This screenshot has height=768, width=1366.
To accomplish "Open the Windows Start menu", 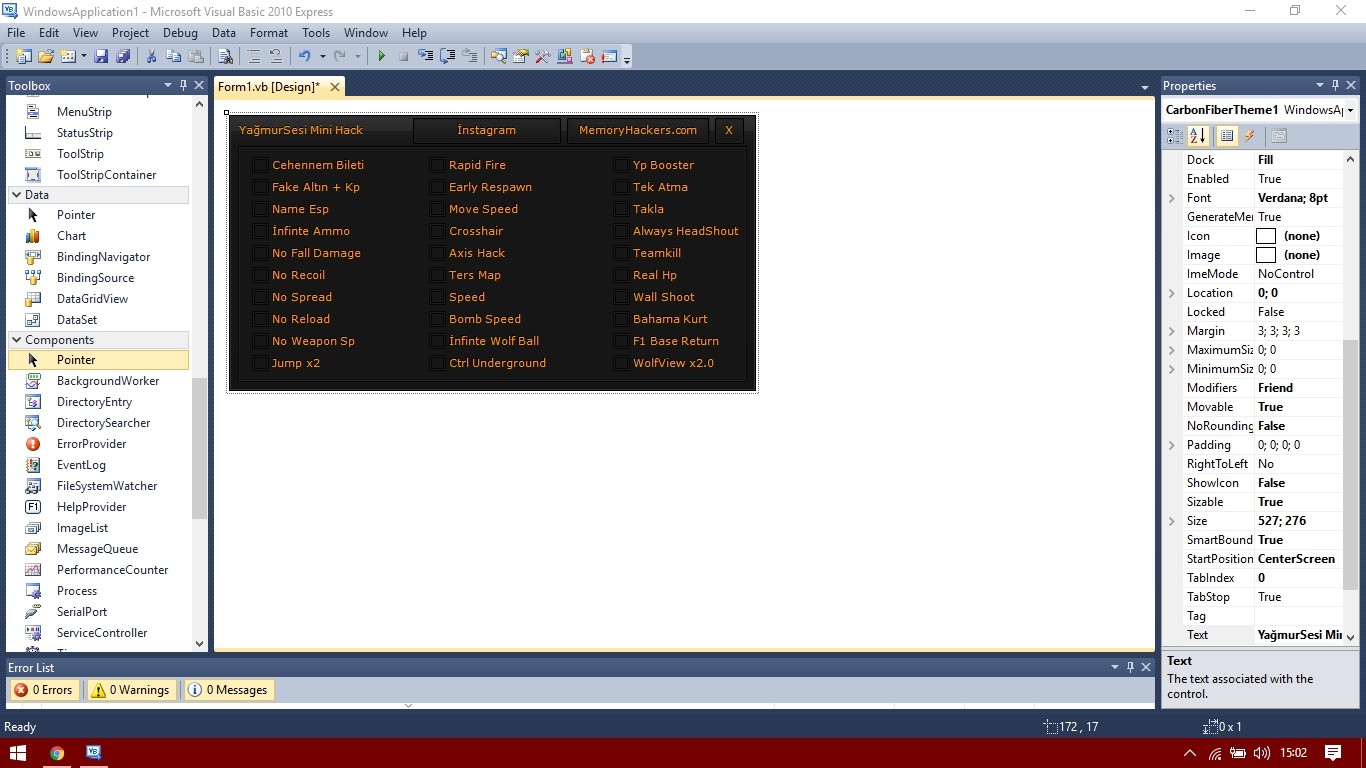I will (18, 753).
